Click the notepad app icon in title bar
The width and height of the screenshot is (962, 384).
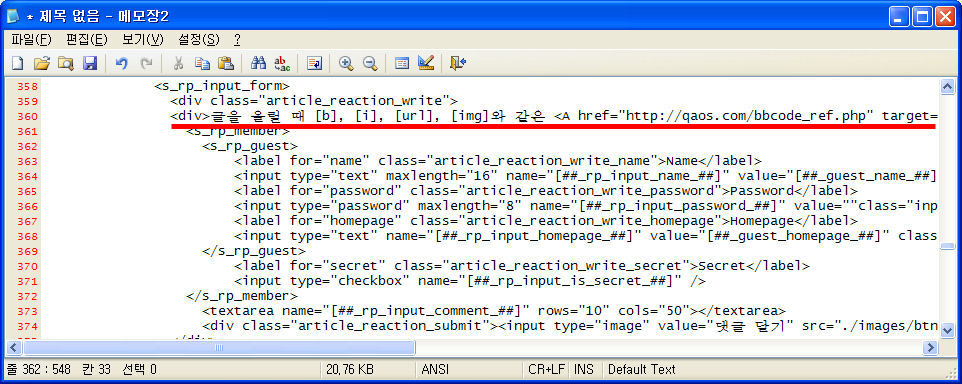13,17
